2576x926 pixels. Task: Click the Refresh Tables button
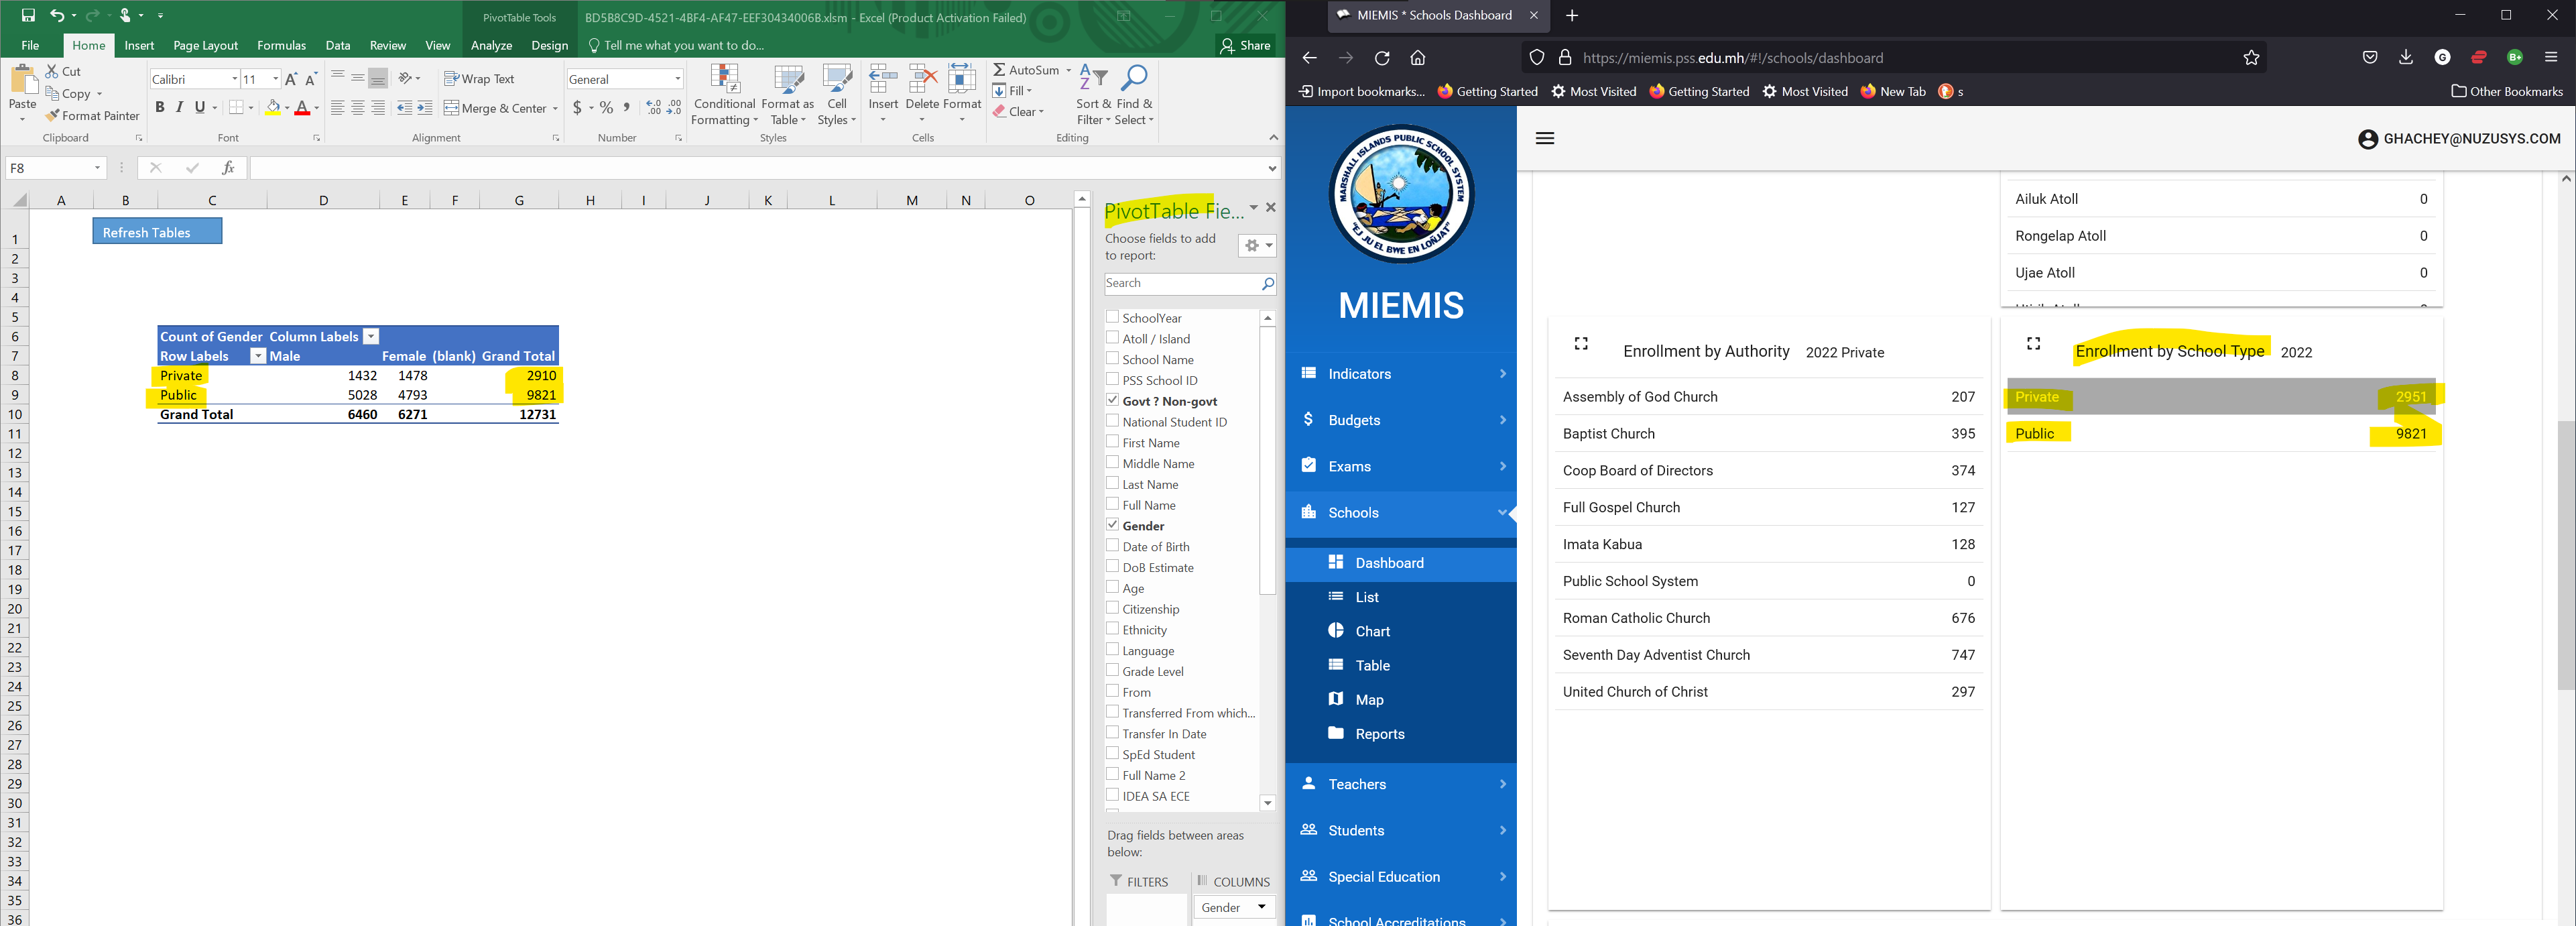point(157,232)
